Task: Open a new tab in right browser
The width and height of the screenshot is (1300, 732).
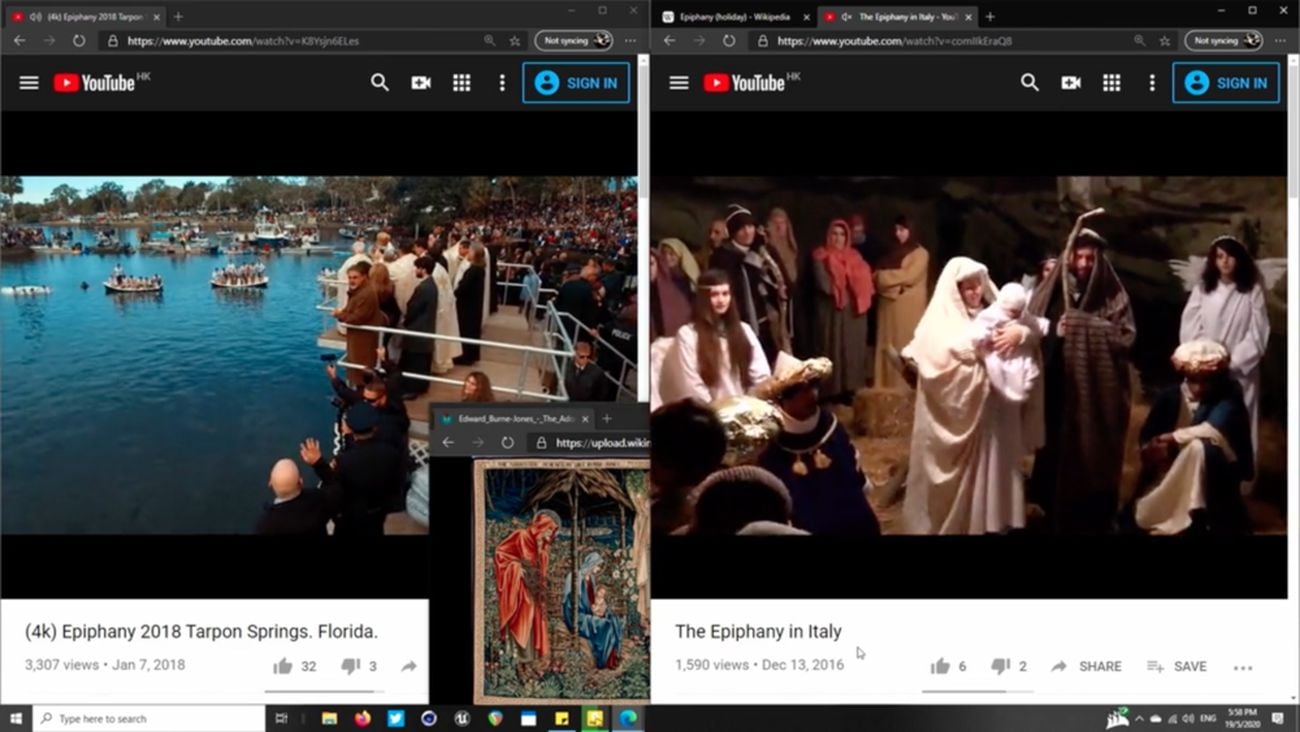Action: [x=990, y=17]
